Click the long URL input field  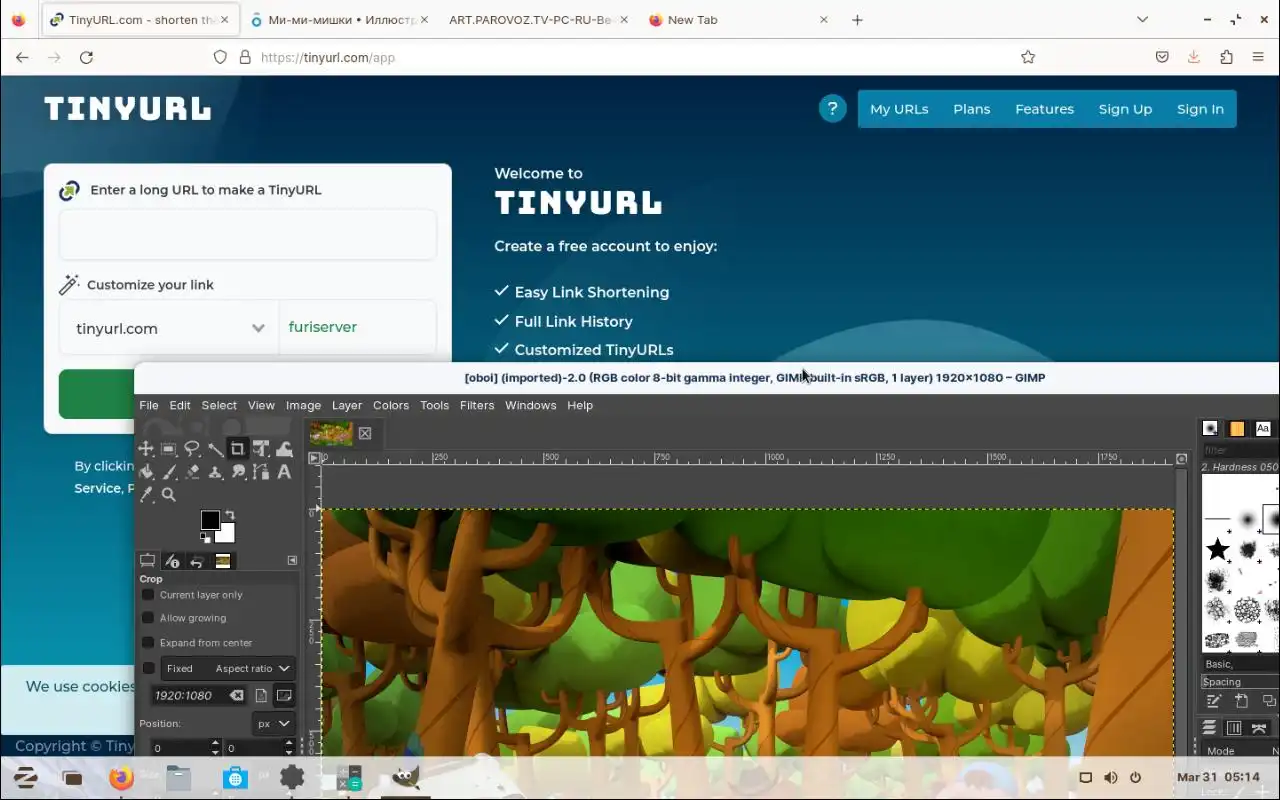coord(248,235)
